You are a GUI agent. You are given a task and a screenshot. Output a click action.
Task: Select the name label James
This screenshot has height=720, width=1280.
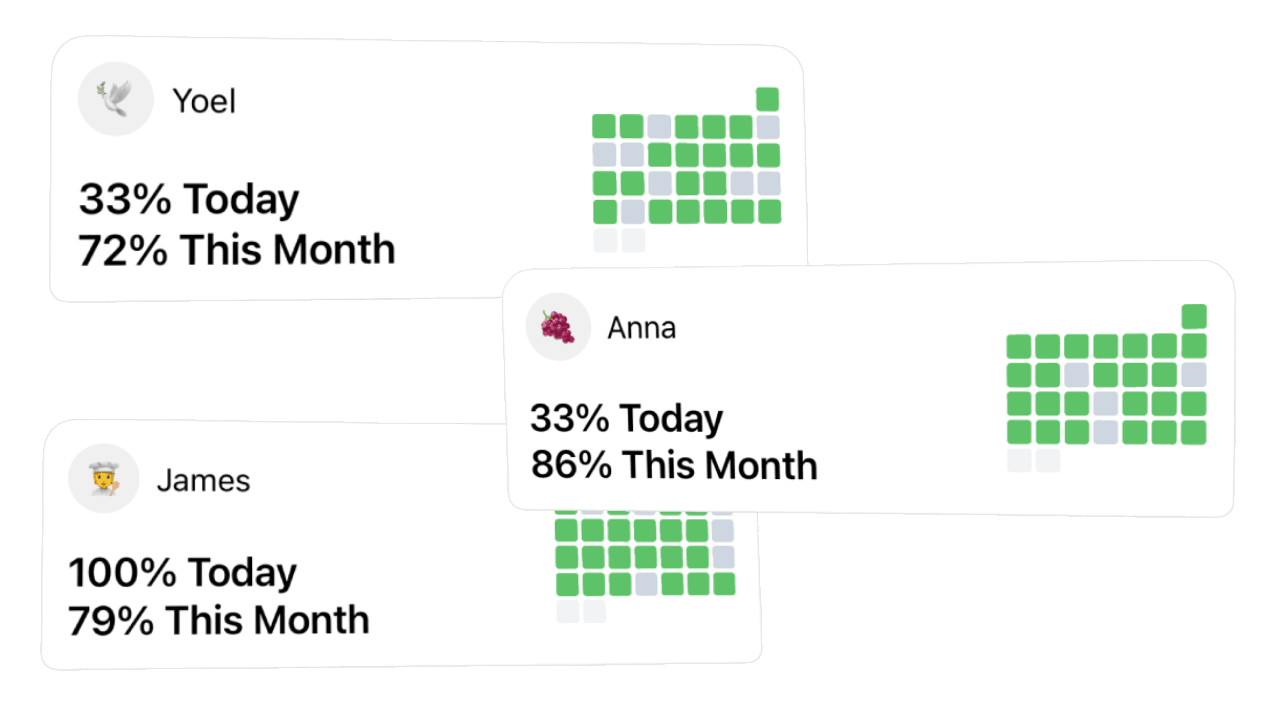203,481
